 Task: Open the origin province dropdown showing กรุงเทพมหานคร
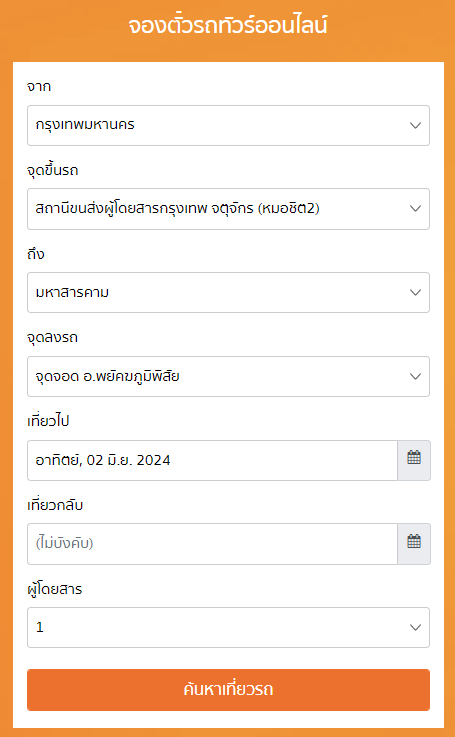pyautogui.click(x=228, y=125)
